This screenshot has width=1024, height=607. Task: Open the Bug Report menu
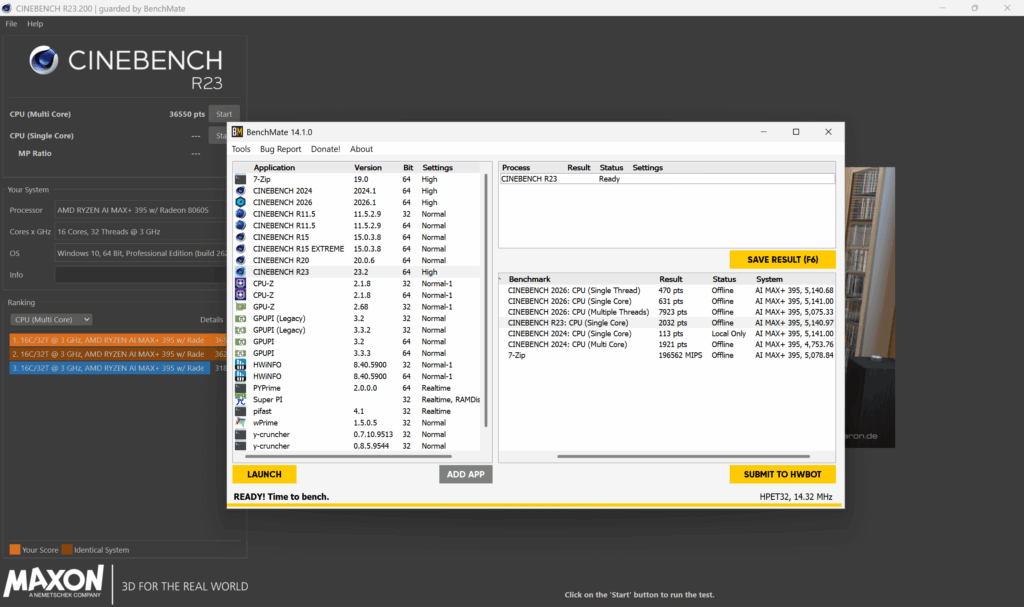[280, 149]
